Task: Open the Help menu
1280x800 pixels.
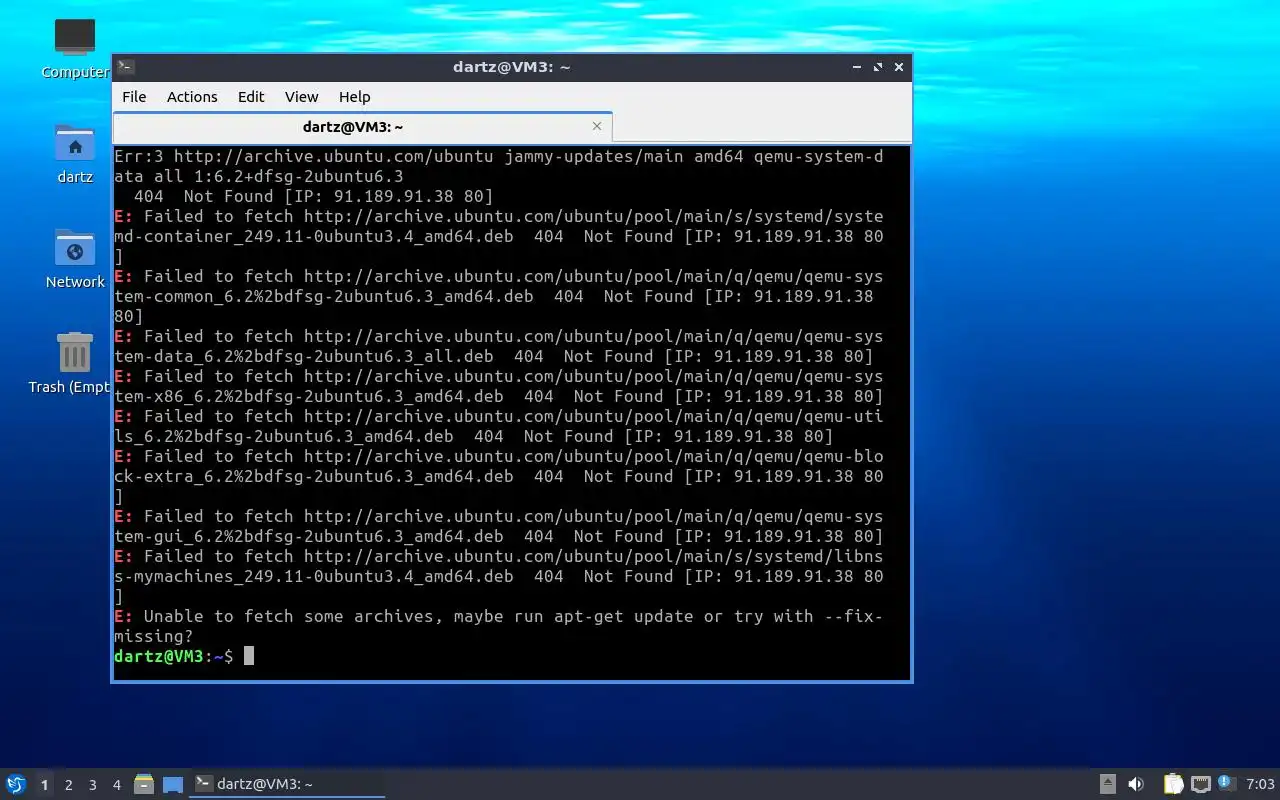Action: 355,97
